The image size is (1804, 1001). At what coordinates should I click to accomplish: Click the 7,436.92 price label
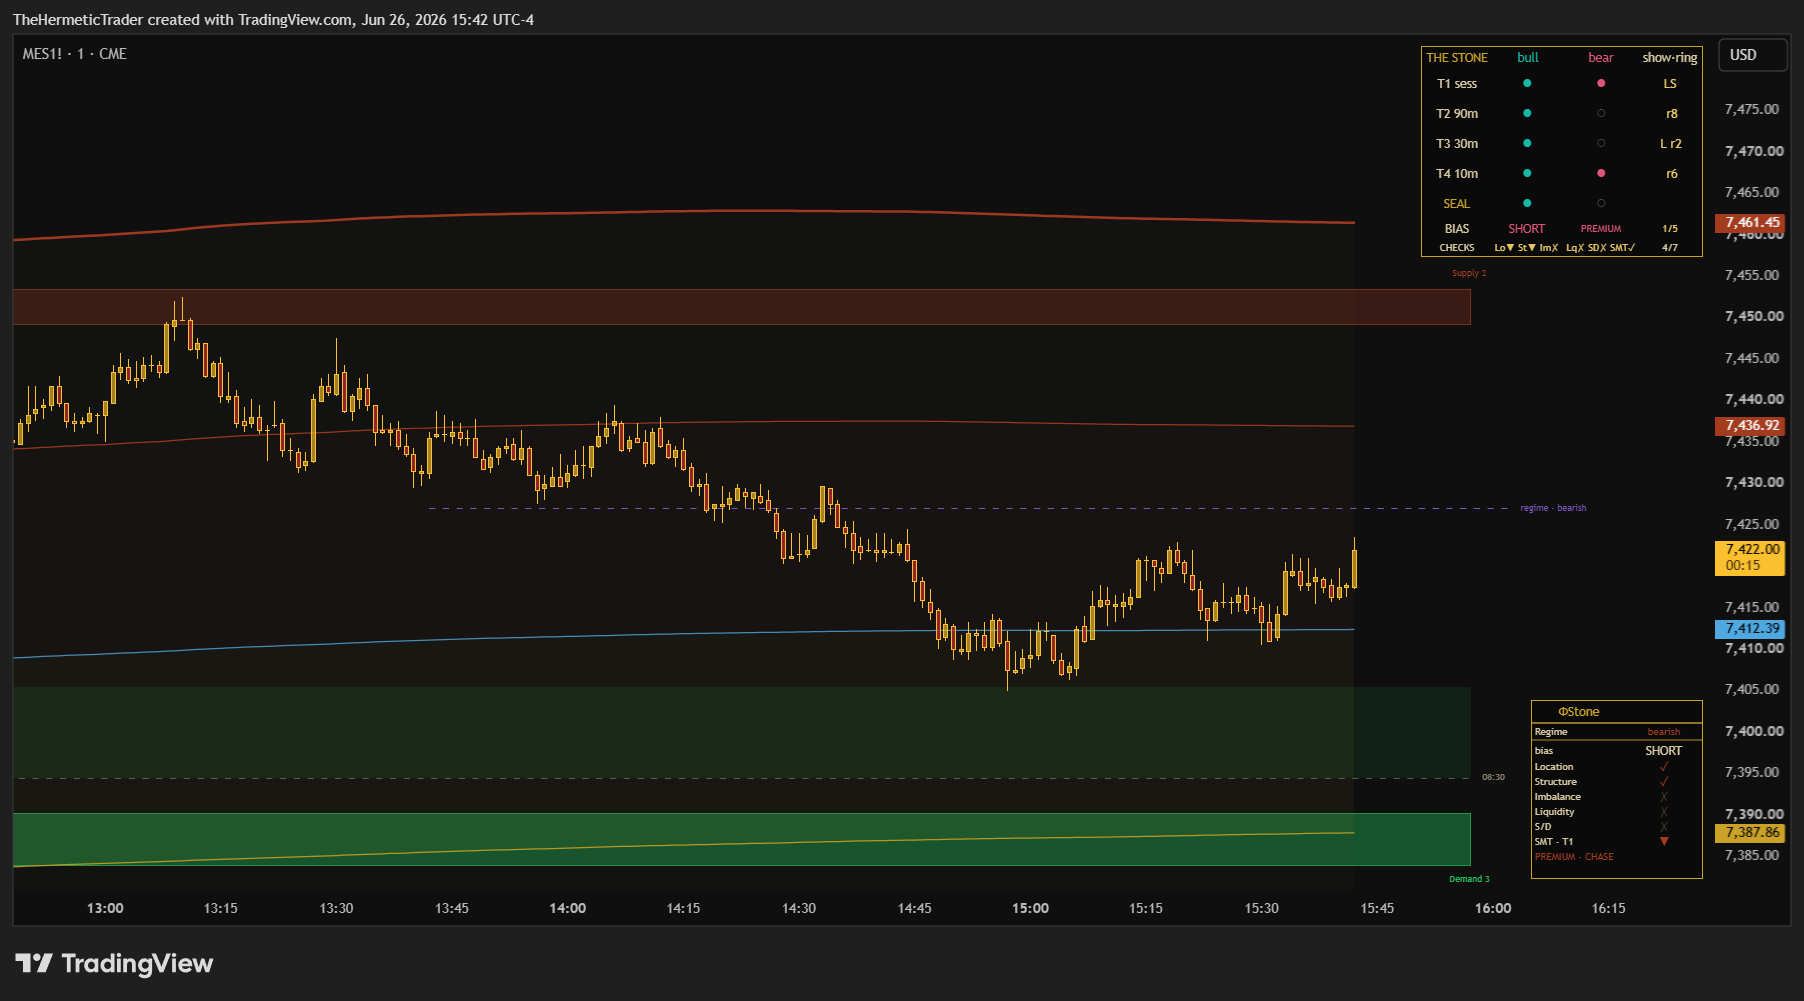point(1752,426)
